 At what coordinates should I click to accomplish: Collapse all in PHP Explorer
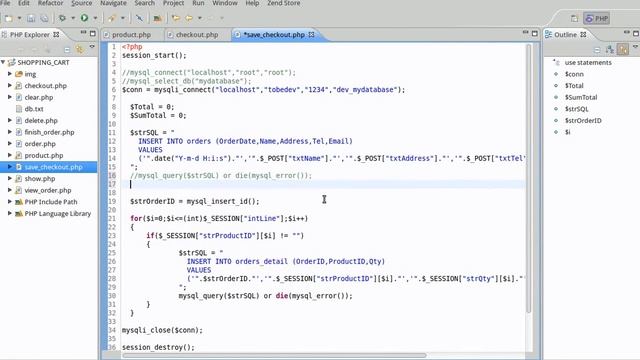pos(67,50)
